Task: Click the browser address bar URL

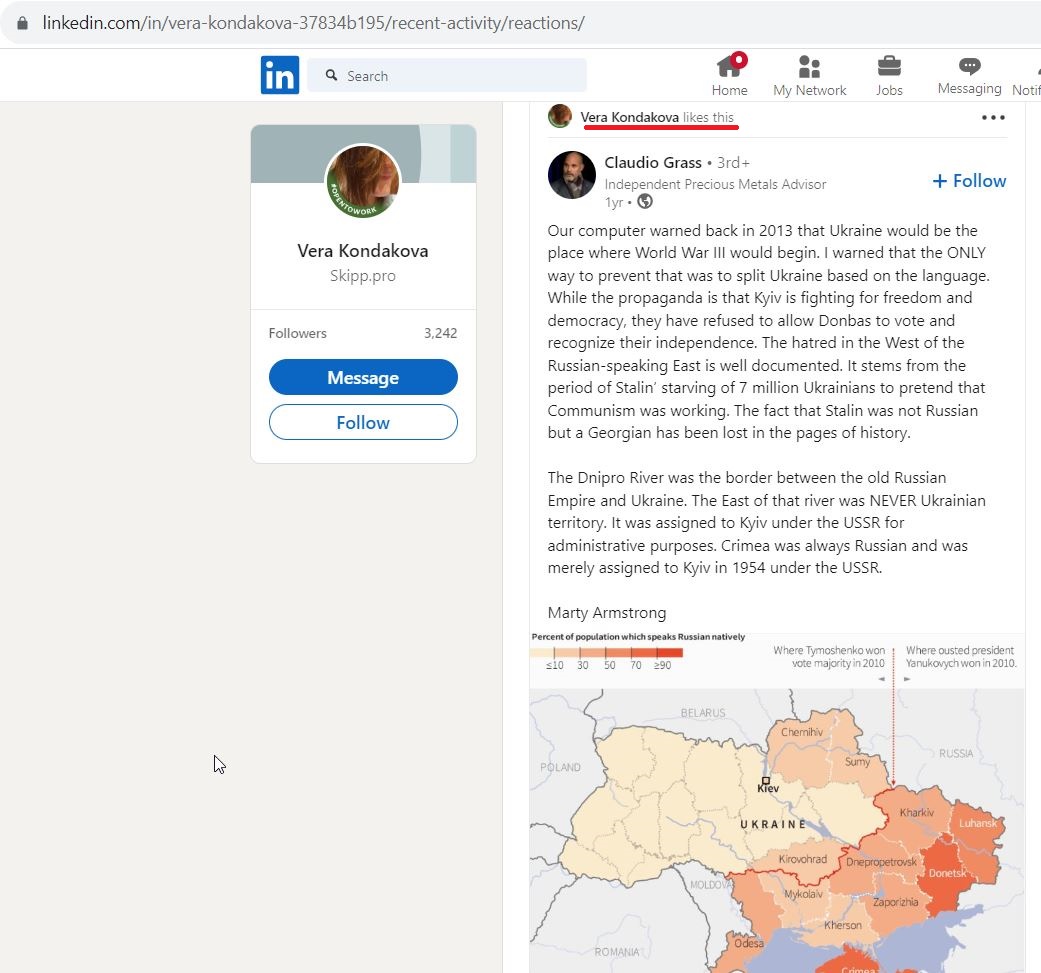Action: [x=313, y=23]
